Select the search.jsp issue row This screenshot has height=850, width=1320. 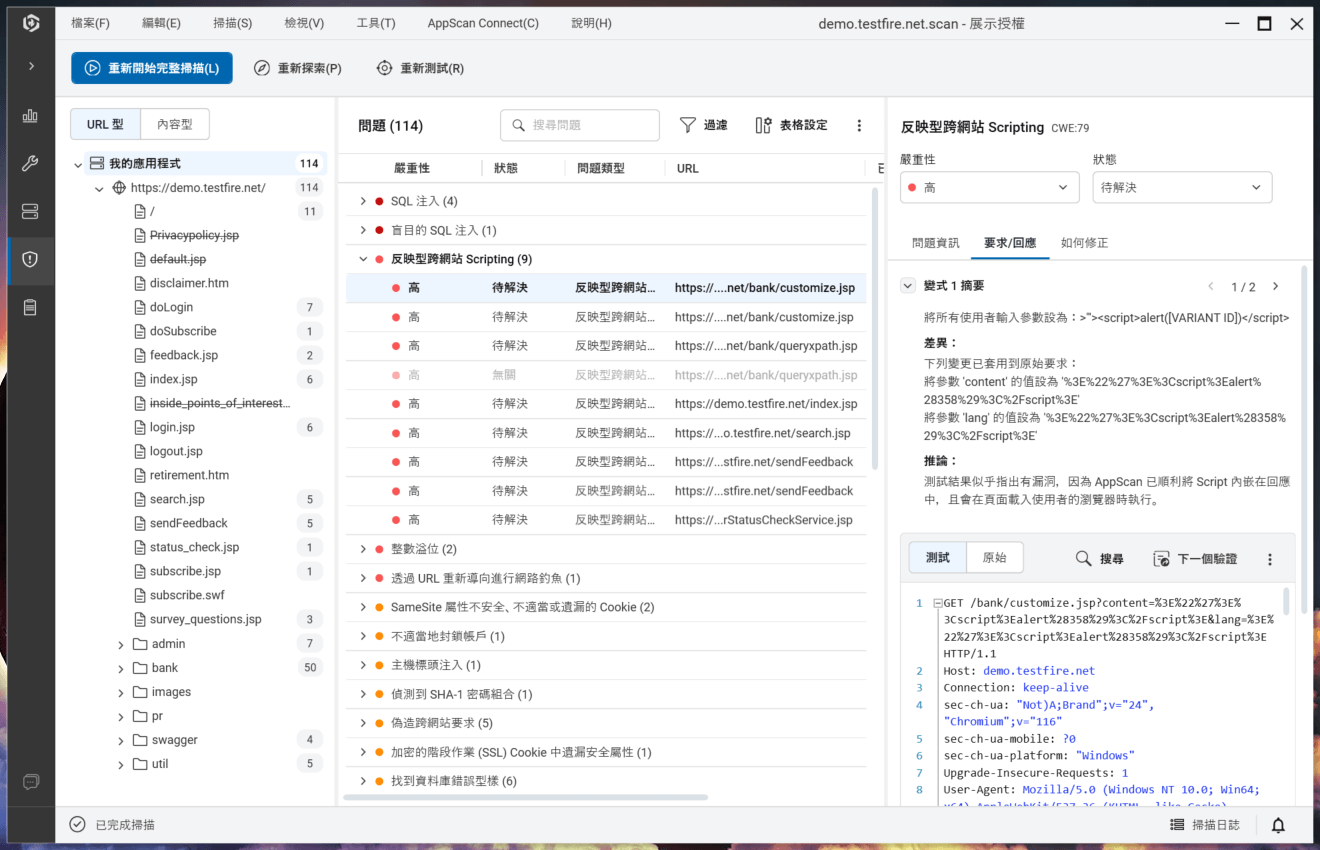(x=606, y=433)
